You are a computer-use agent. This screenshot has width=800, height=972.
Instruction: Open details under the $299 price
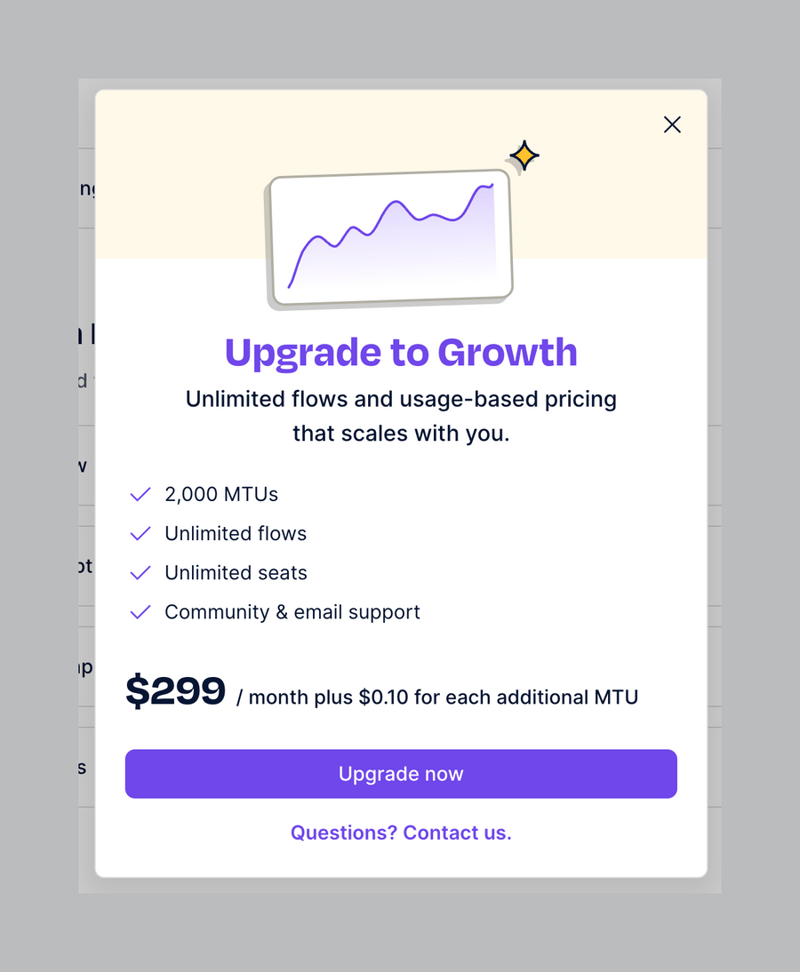[x=177, y=690]
